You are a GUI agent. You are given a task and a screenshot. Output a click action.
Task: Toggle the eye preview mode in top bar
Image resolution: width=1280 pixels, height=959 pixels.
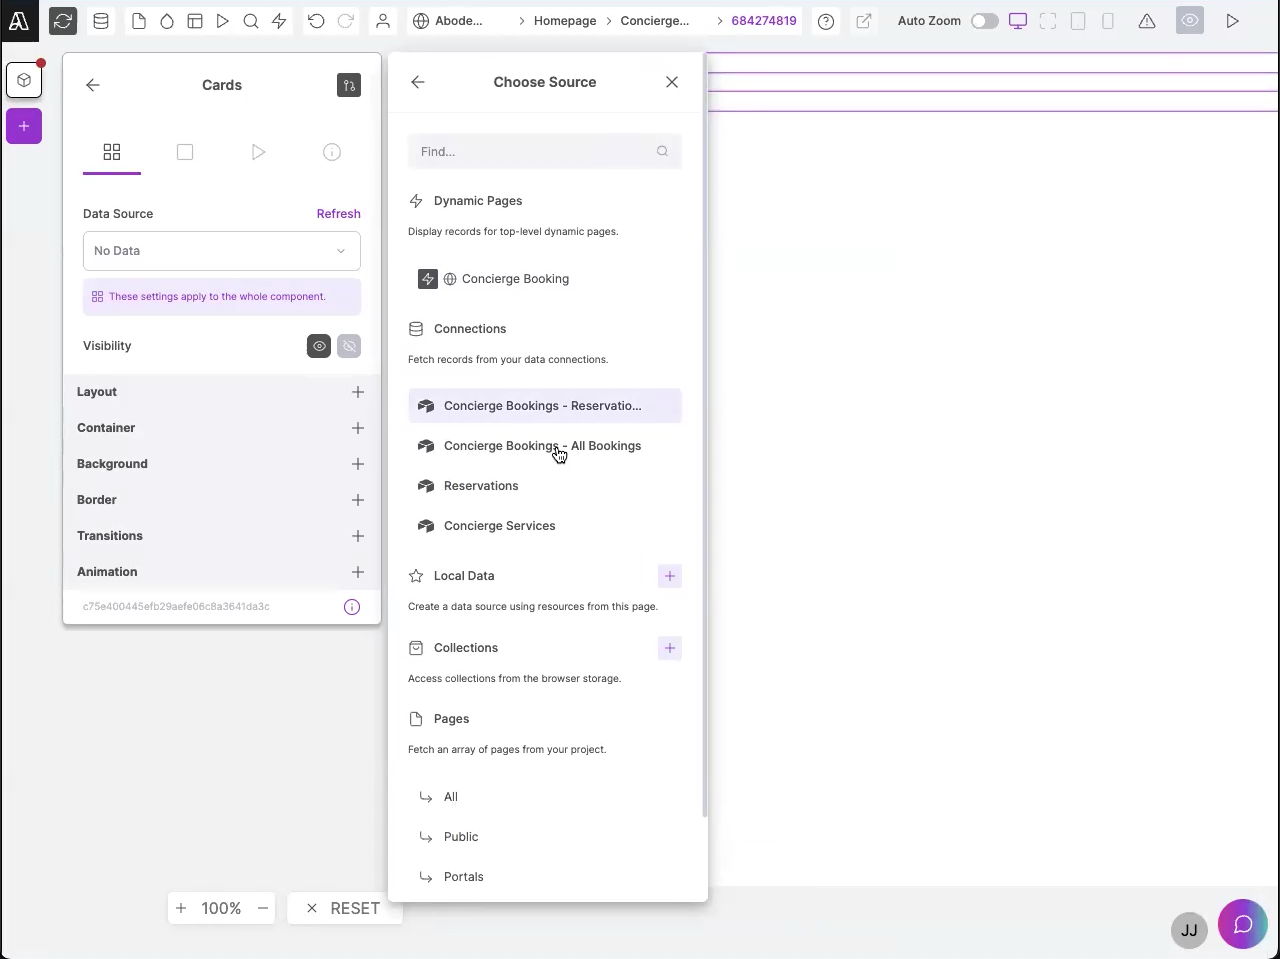click(x=1190, y=21)
